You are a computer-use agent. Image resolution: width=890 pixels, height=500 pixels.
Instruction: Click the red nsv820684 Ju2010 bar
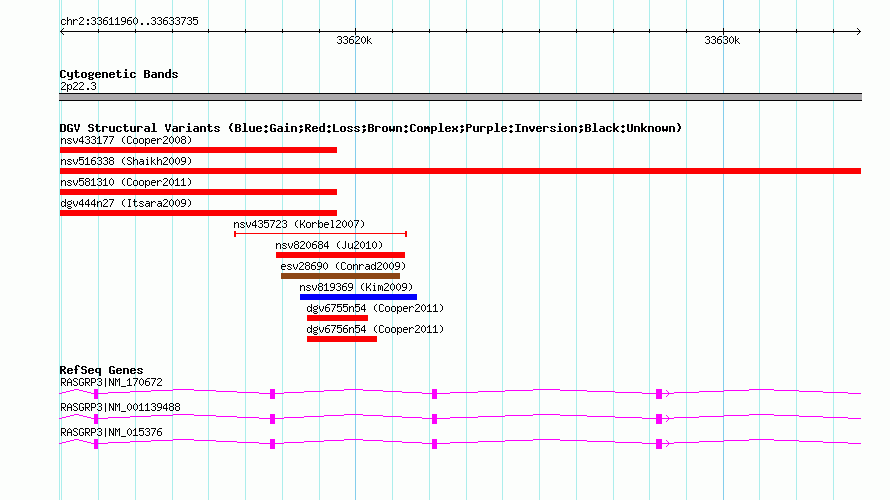tap(341, 255)
